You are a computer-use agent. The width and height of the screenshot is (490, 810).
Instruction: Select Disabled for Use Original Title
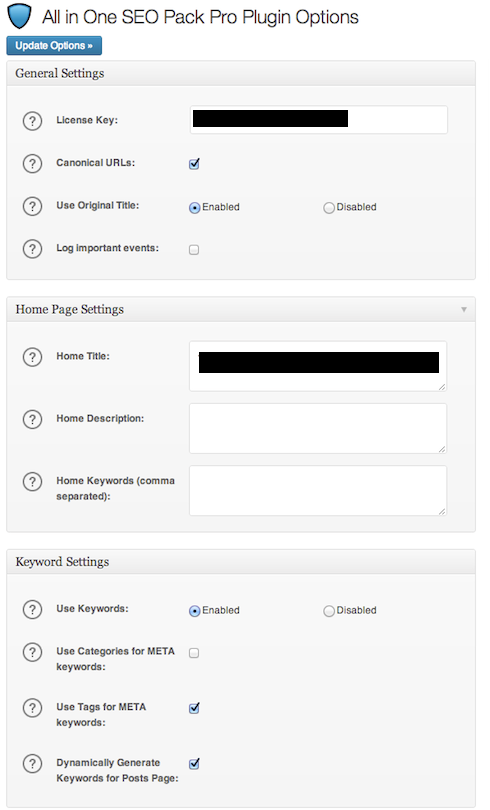tap(328, 208)
